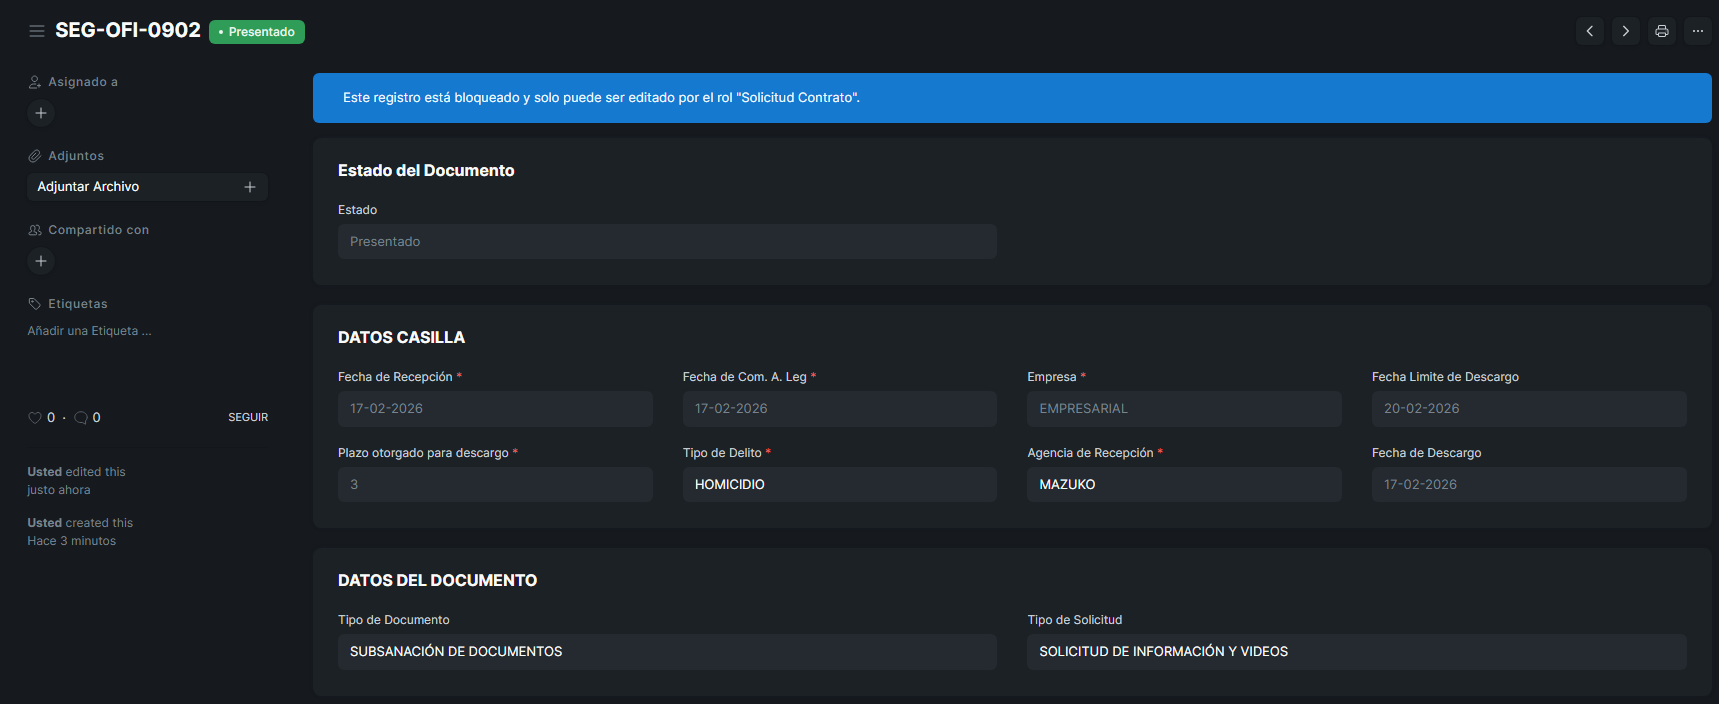The height and width of the screenshot is (704, 1719).
Task: Click the comments bubble icon
Action: click(x=81, y=418)
